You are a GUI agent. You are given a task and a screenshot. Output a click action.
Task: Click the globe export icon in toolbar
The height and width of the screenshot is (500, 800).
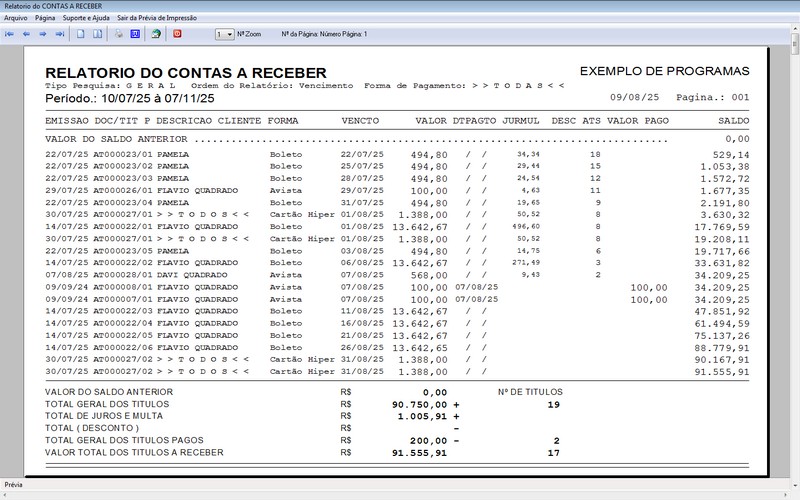156,34
